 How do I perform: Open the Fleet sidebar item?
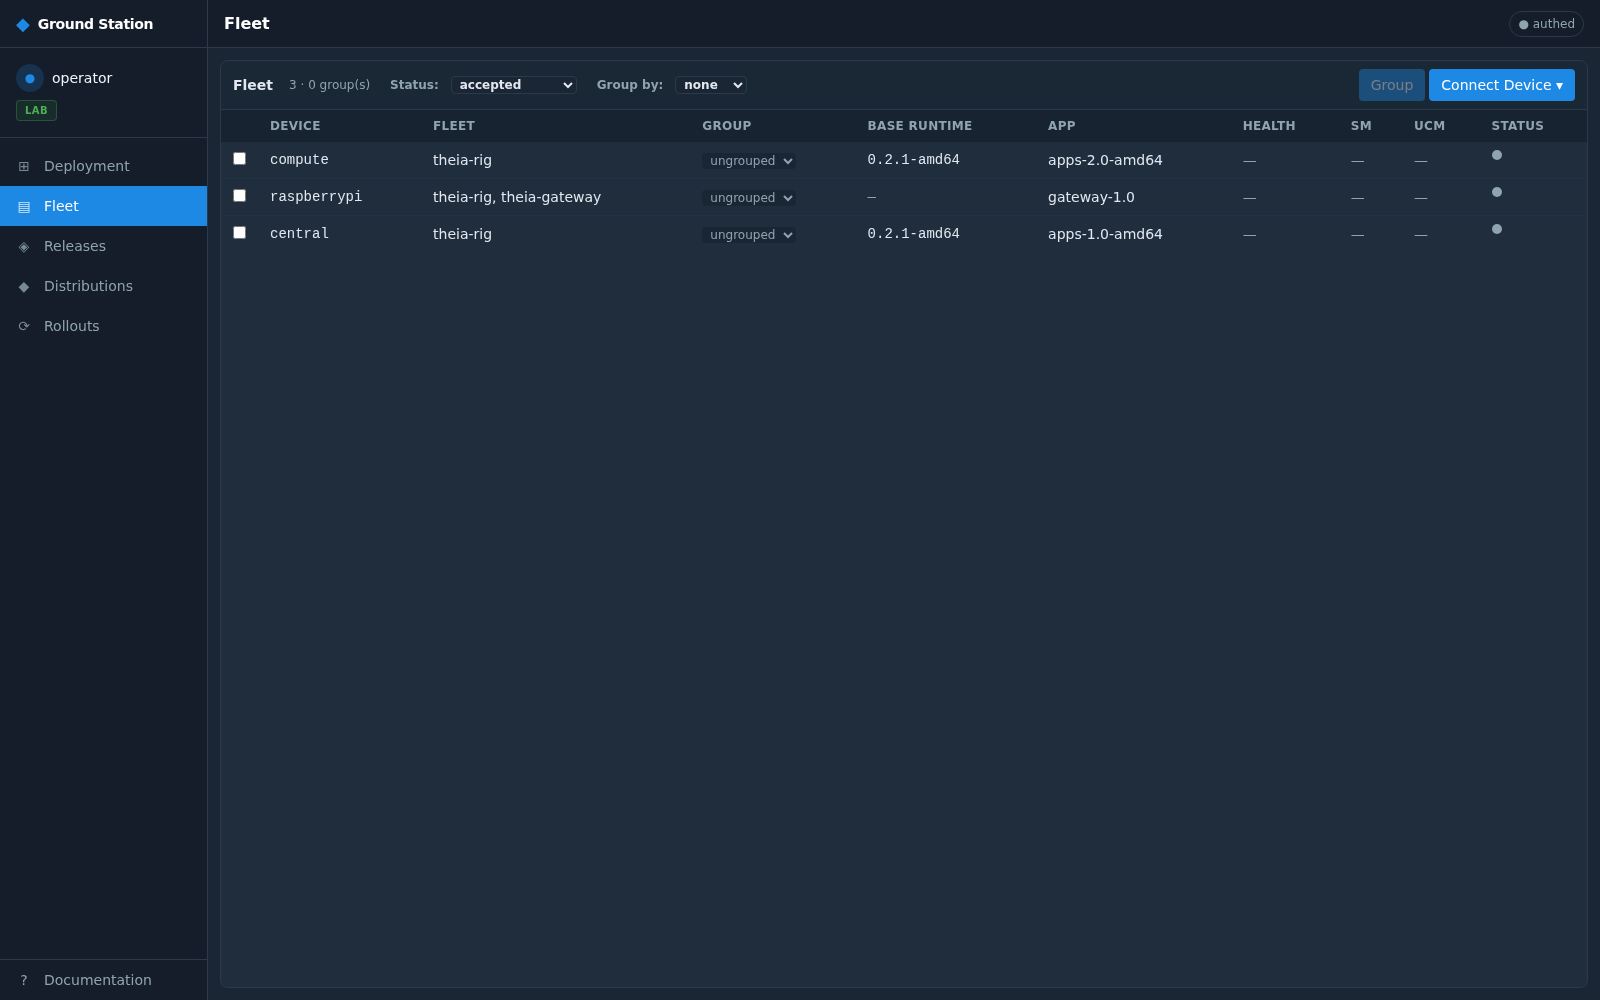pyautogui.click(x=104, y=206)
